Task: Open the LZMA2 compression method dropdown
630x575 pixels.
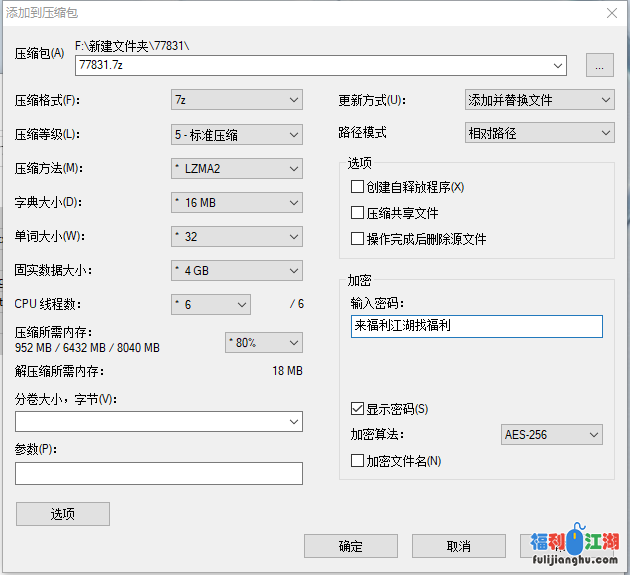Action: click(x=236, y=168)
